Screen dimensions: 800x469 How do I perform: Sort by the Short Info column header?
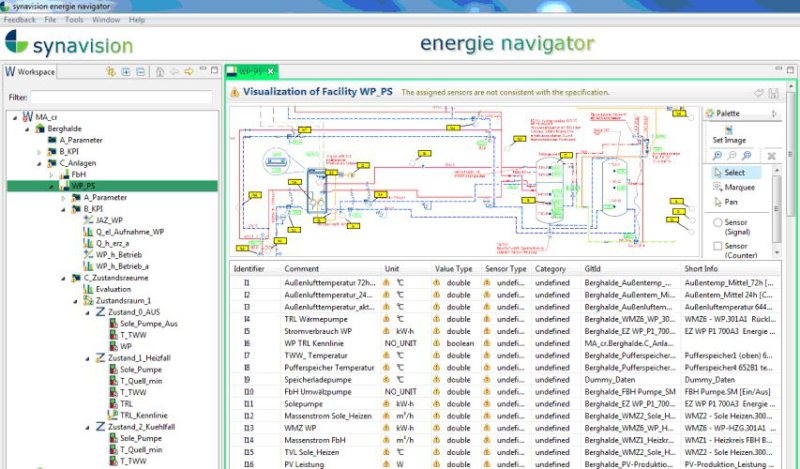click(x=701, y=268)
